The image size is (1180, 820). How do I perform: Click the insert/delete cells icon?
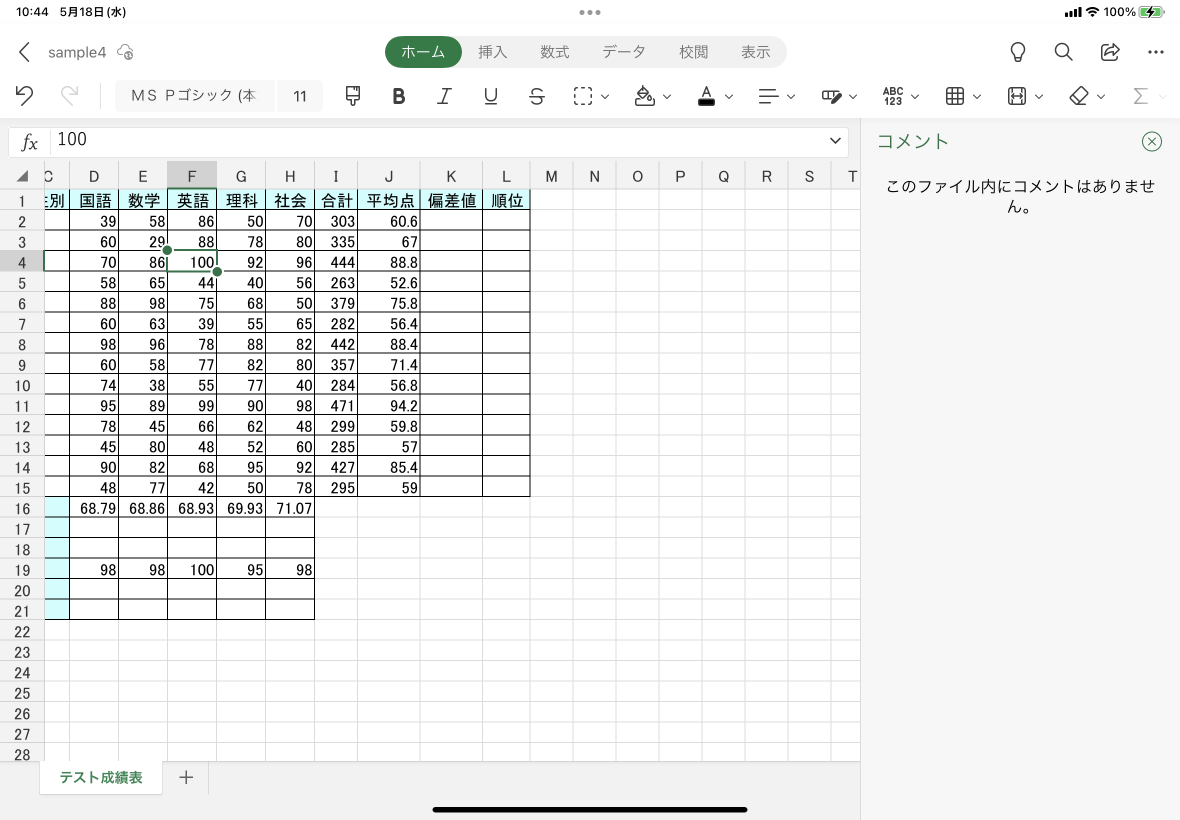tap(1017, 96)
